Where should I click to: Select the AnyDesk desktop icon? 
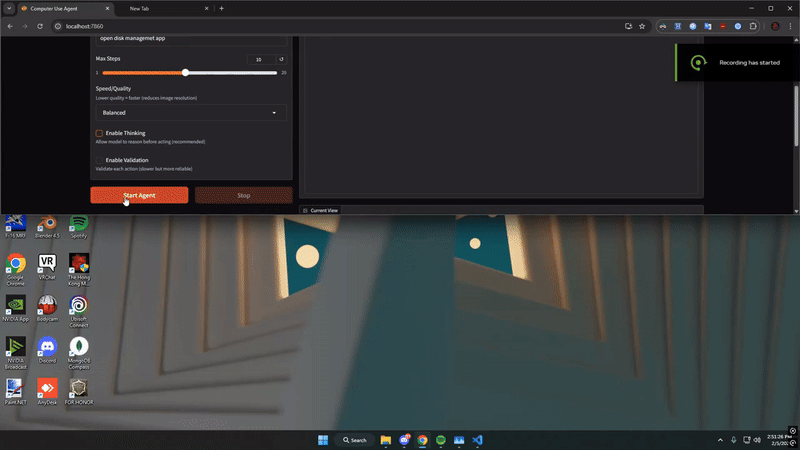[x=47, y=392]
